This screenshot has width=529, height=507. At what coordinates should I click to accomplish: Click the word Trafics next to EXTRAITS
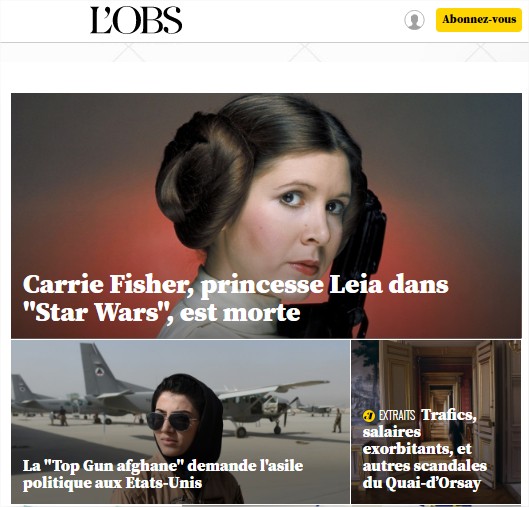pyautogui.click(x=449, y=415)
